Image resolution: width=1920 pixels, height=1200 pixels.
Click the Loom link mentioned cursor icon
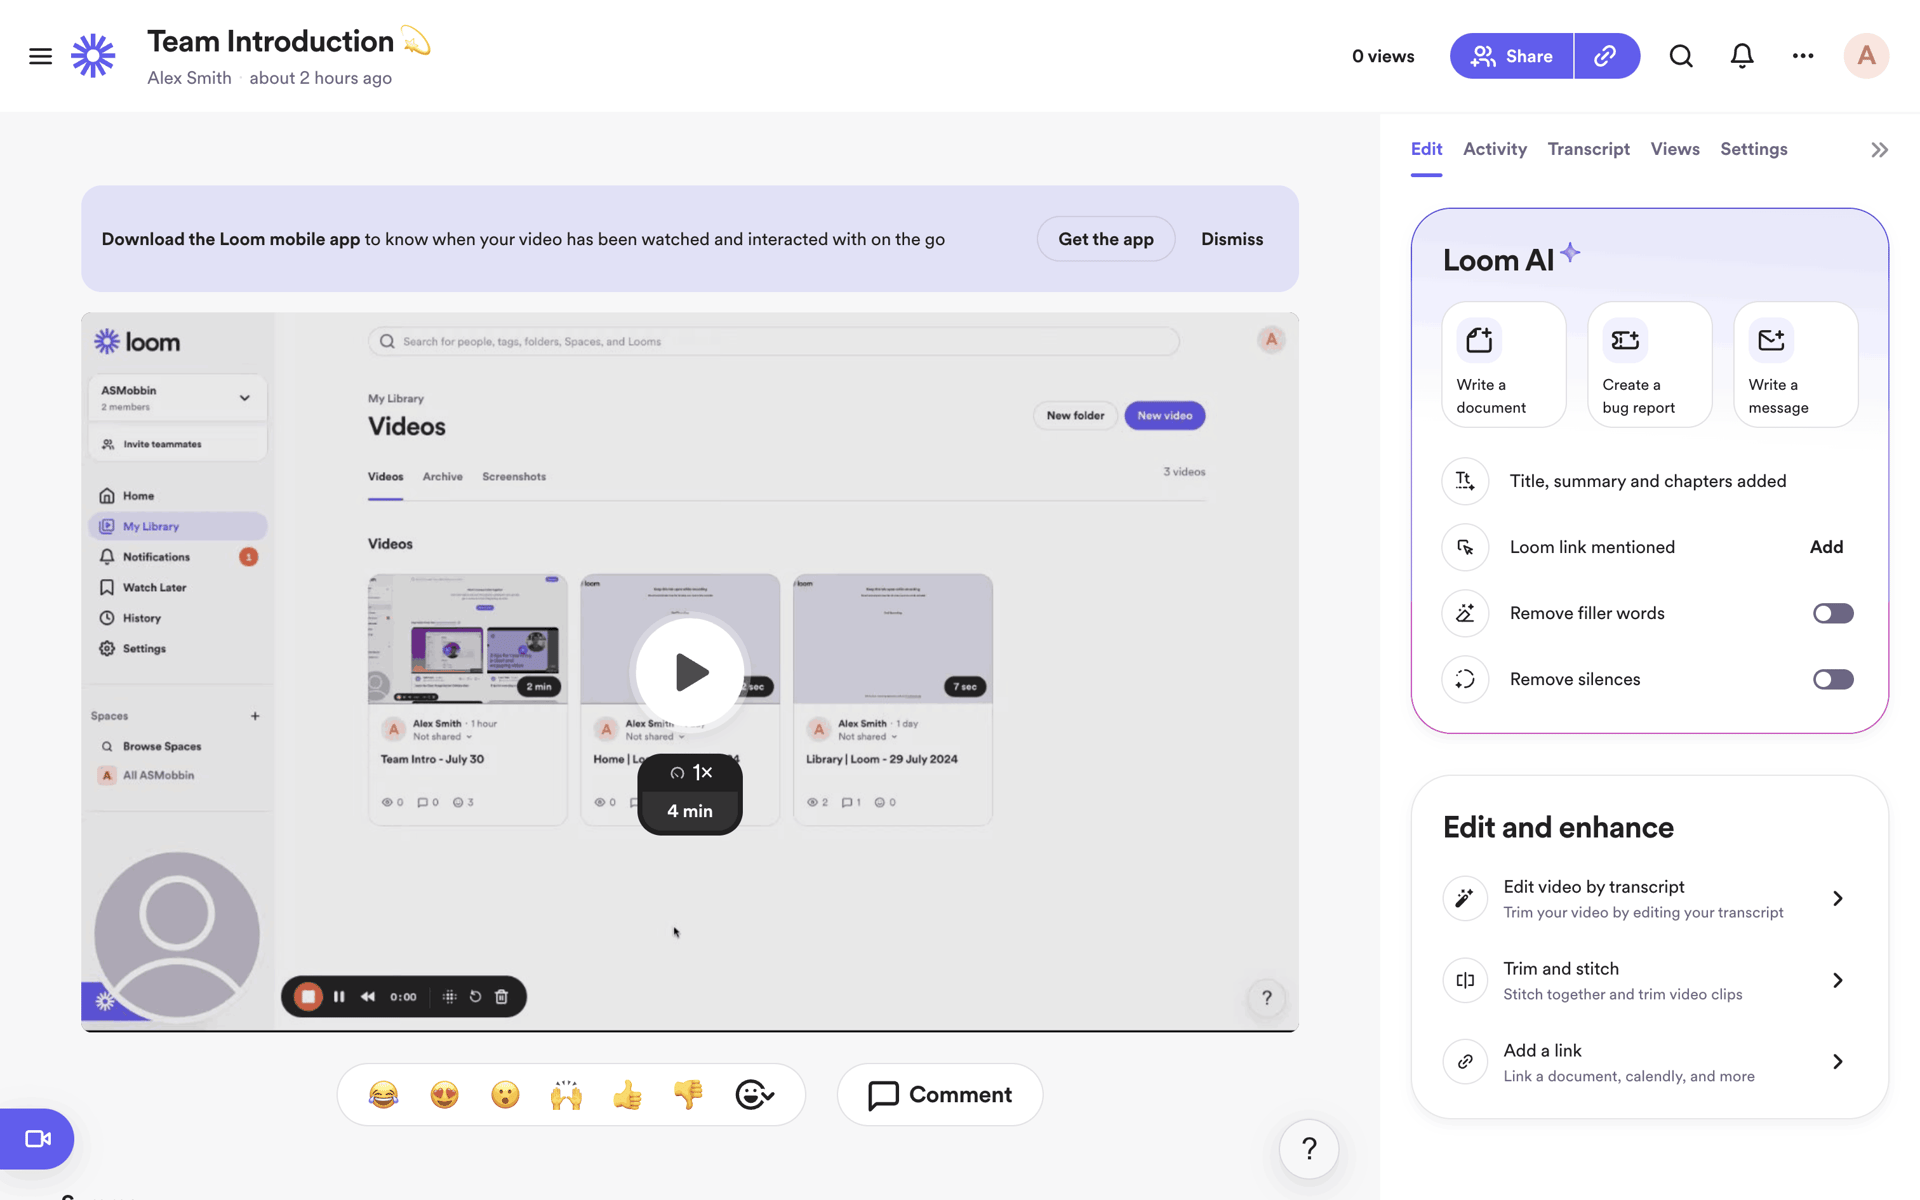point(1465,547)
